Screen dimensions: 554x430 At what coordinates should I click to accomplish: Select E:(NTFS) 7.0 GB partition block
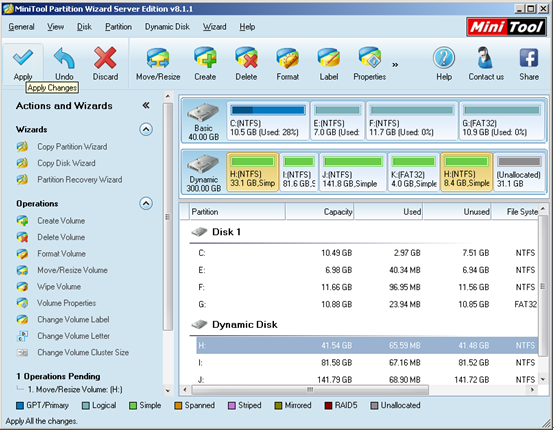(x=337, y=121)
